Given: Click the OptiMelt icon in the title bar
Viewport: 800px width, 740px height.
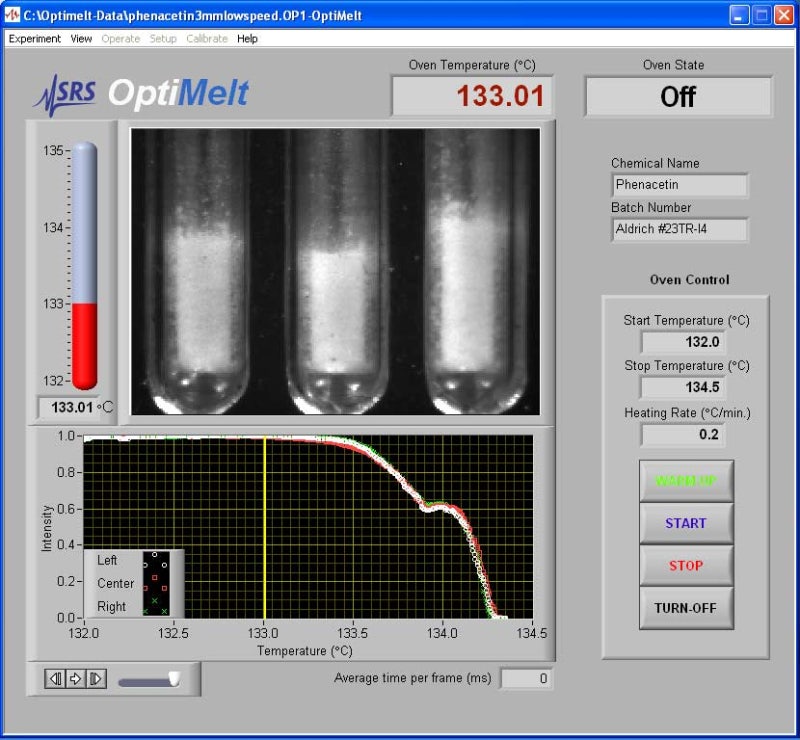Looking at the screenshot, I should pyautogui.click(x=13, y=14).
